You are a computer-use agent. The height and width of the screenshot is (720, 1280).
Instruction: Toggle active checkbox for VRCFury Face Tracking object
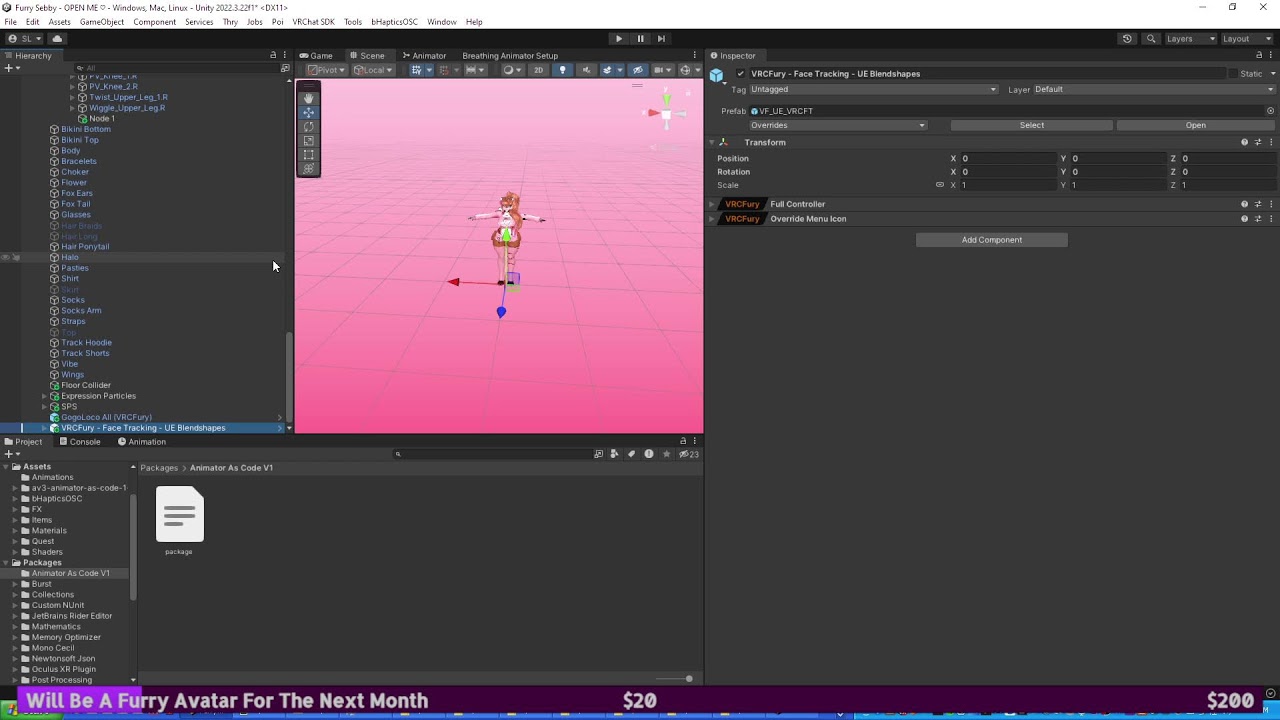click(x=740, y=74)
